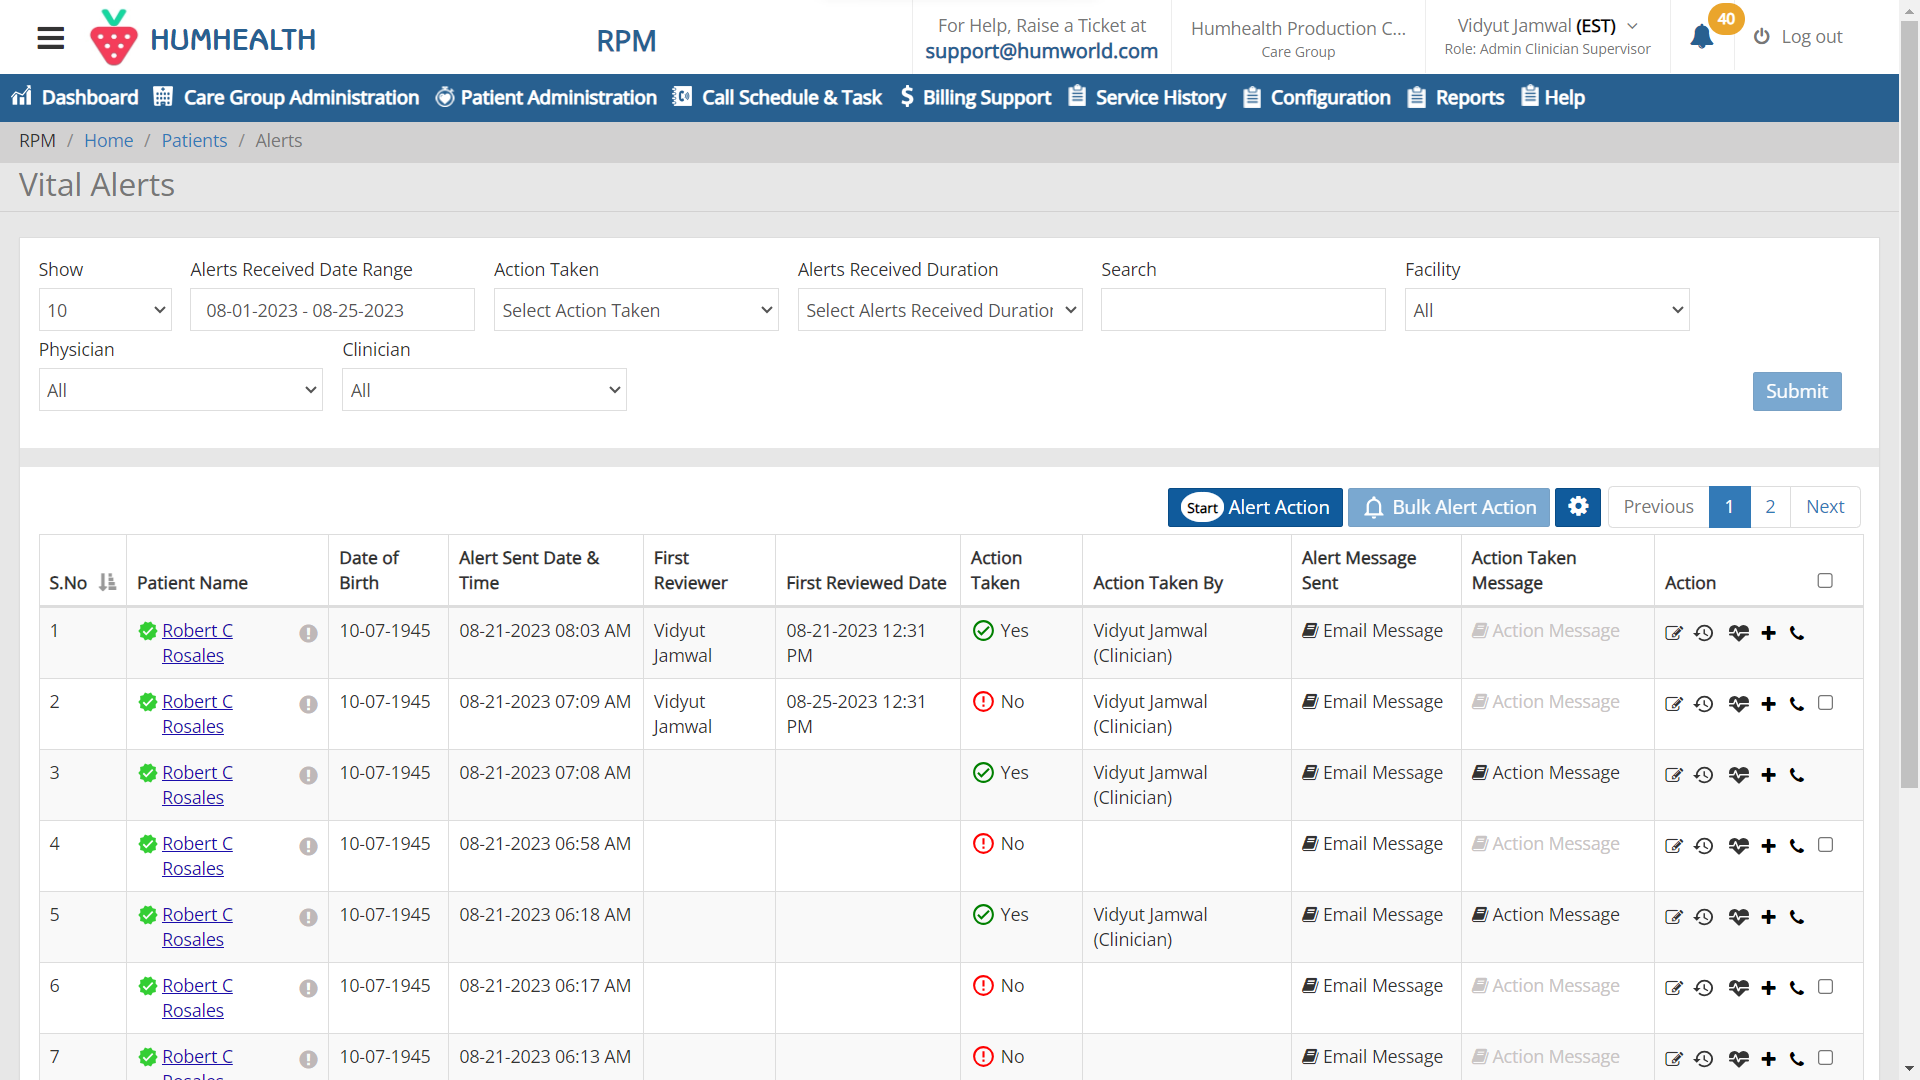1920x1080 pixels.
Task: Click the info icon beside Robert C Rosales
Action: click(308, 633)
